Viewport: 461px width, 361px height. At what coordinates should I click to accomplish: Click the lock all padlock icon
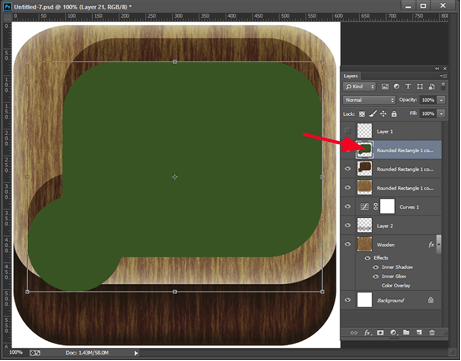click(394, 114)
